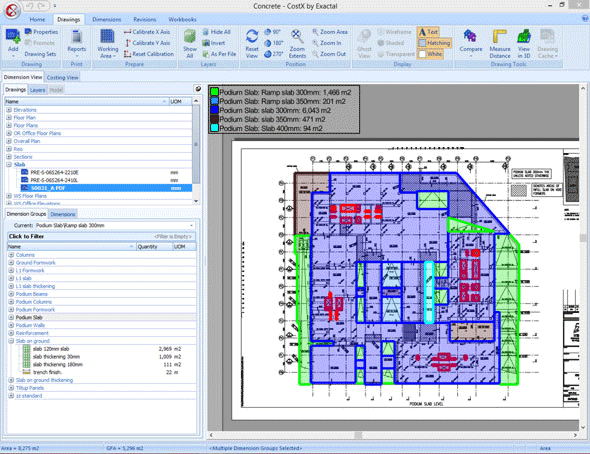Switch to the Layers panel tab
This screenshot has height=454, width=590.
coord(37,90)
